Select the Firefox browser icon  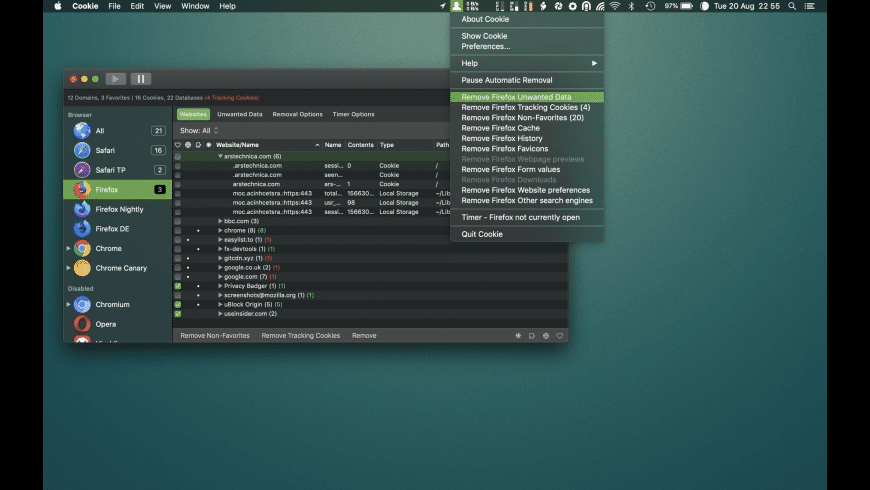click(82, 190)
